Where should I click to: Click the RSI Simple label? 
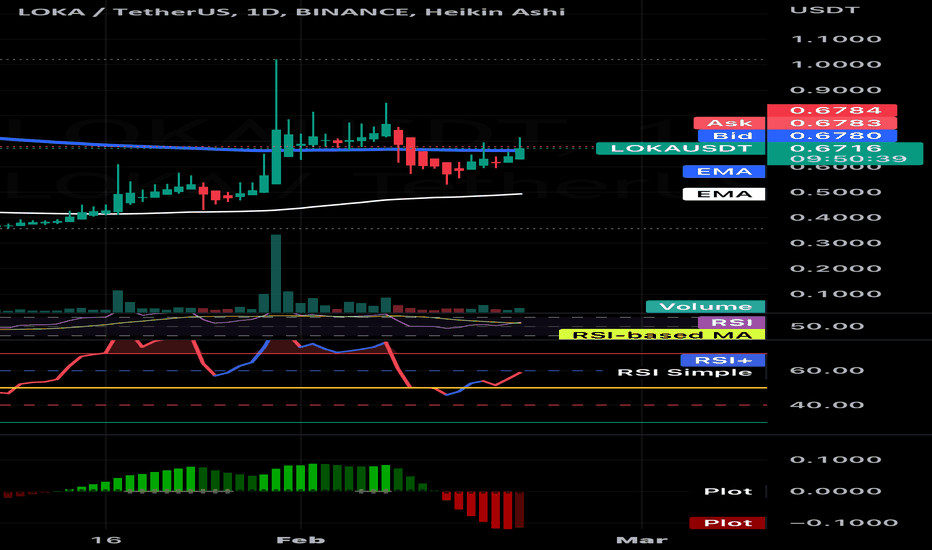(685, 373)
